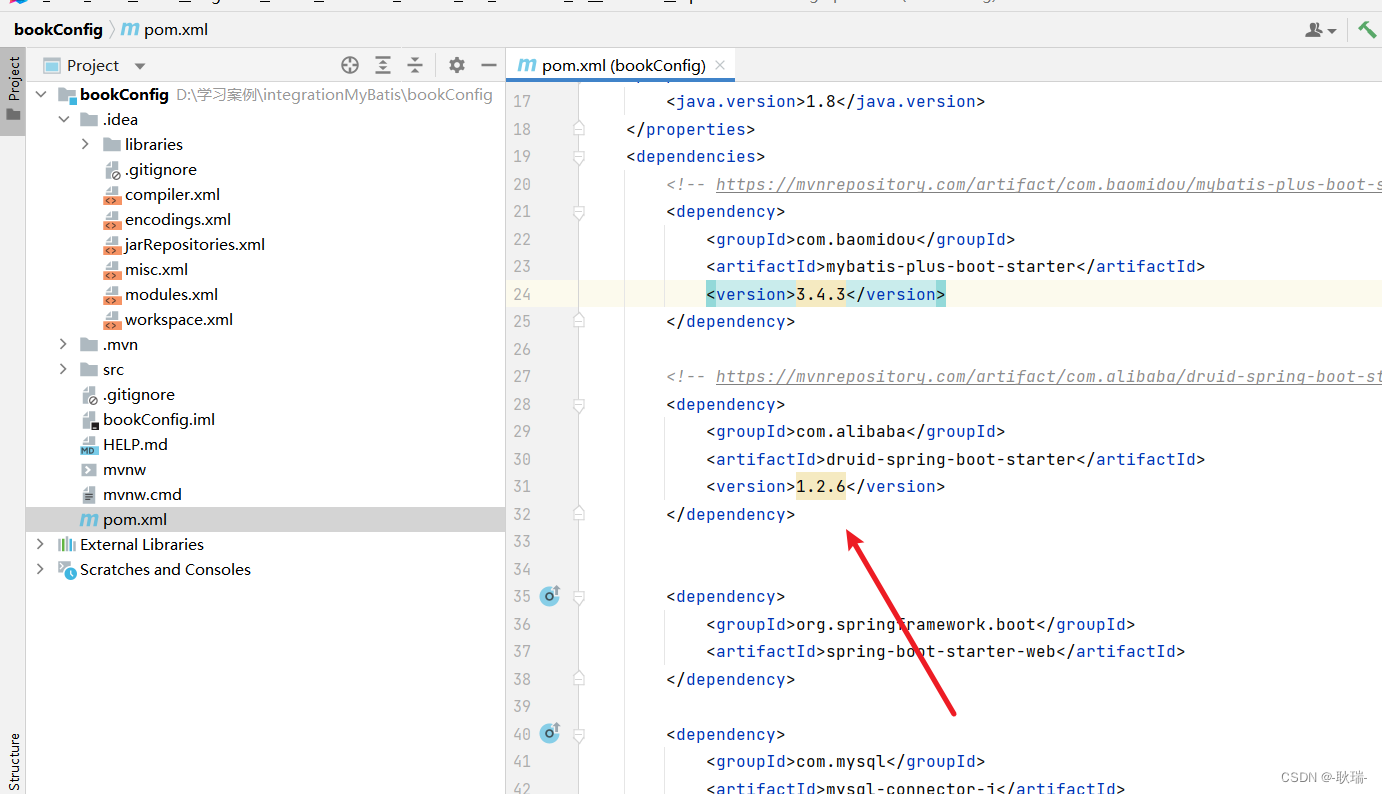Hide the Project panel with minus icon

coord(489,65)
